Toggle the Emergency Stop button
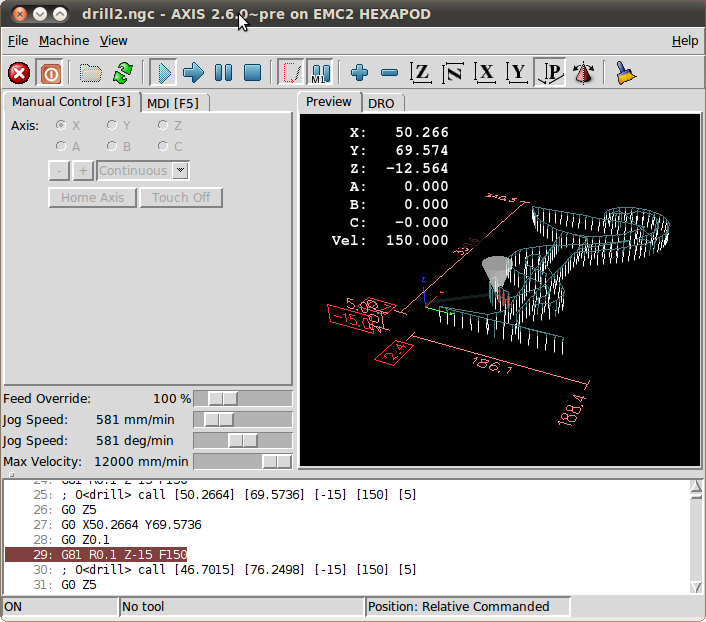This screenshot has height=622, width=706. point(19,73)
